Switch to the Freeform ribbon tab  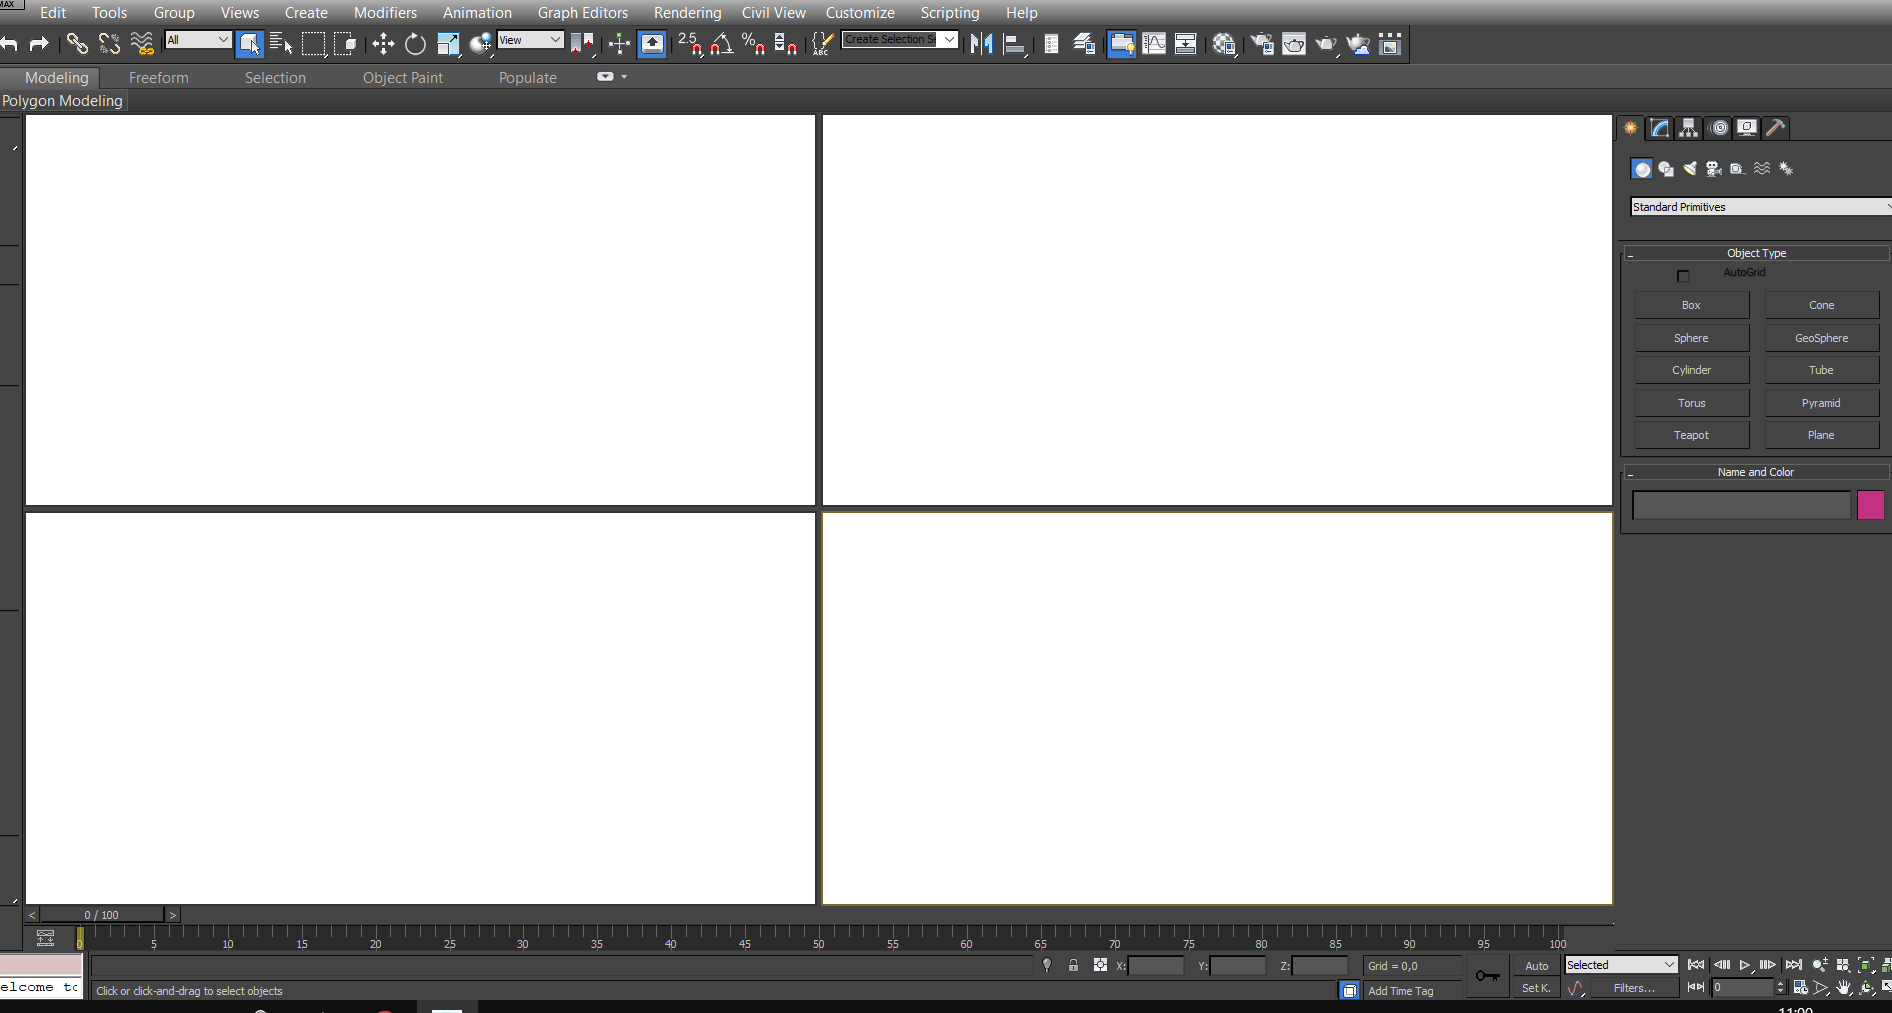(x=158, y=77)
